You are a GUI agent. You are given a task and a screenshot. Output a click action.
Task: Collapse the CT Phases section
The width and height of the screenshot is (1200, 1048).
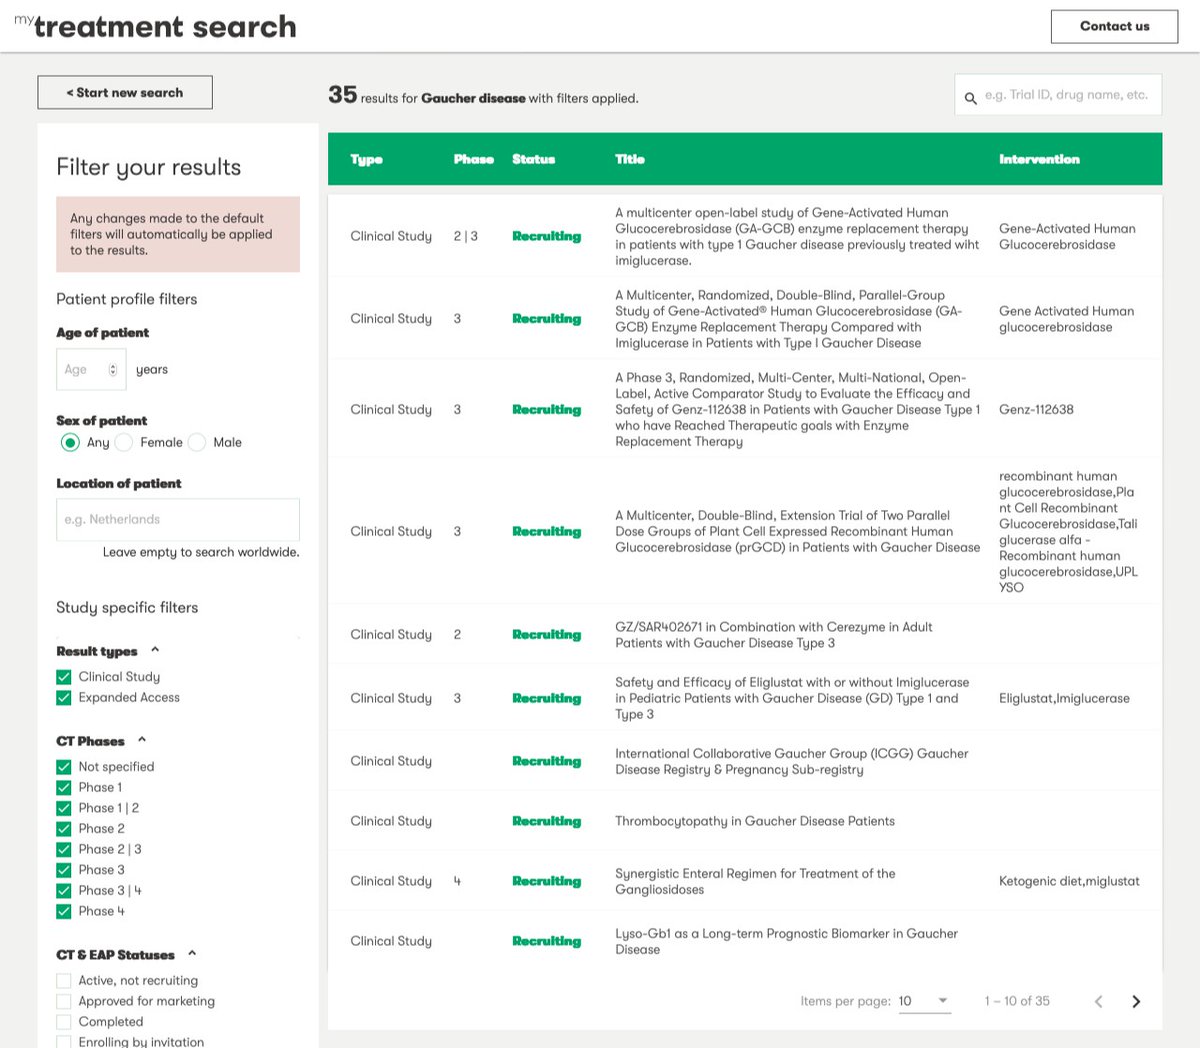point(142,741)
